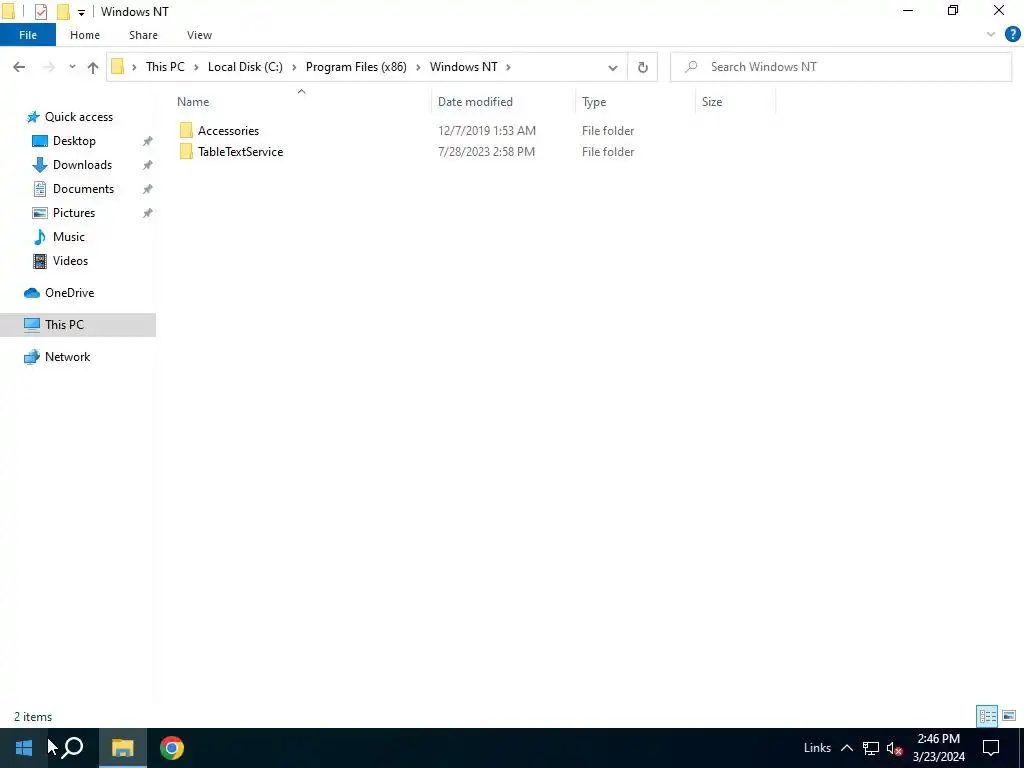This screenshot has height=768, width=1024.
Task: Open Pictures in the navigation pane
Action: tap(73, 213)
